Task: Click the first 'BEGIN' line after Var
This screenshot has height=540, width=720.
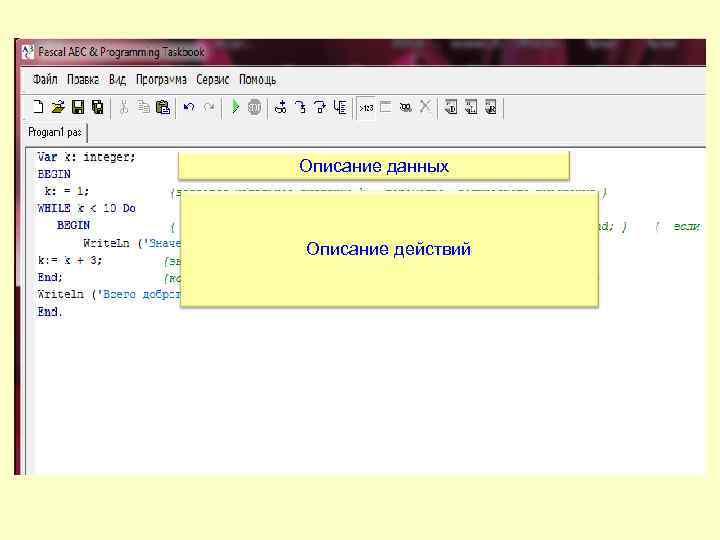Action: click(x=54, y=174)
